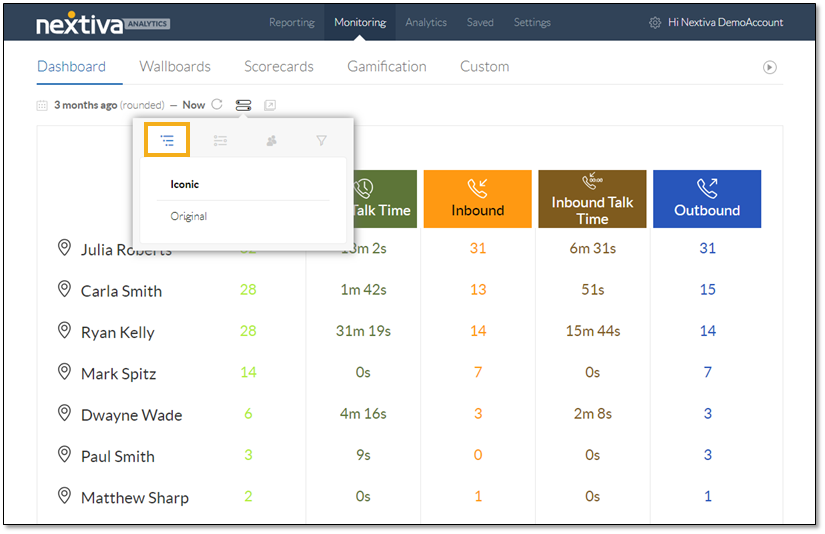The height and width of the screenshot is (534, 825).
Task: Click Carla Smith inbound count 13
Action: click(x=478, y=289)
